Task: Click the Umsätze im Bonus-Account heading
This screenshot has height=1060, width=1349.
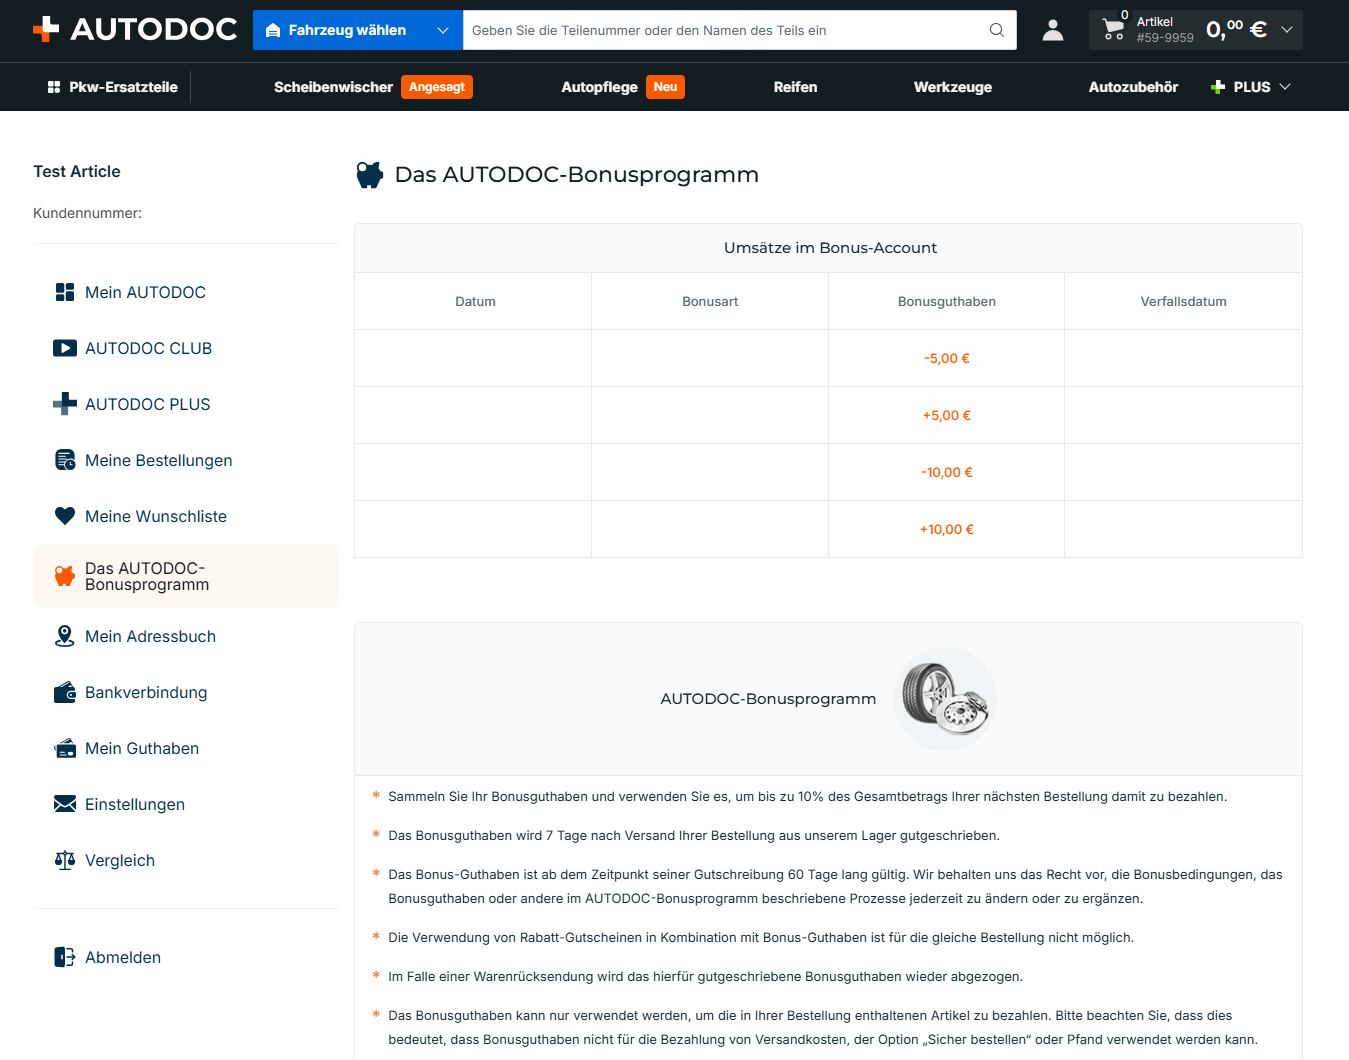Action: coord(830,248)
